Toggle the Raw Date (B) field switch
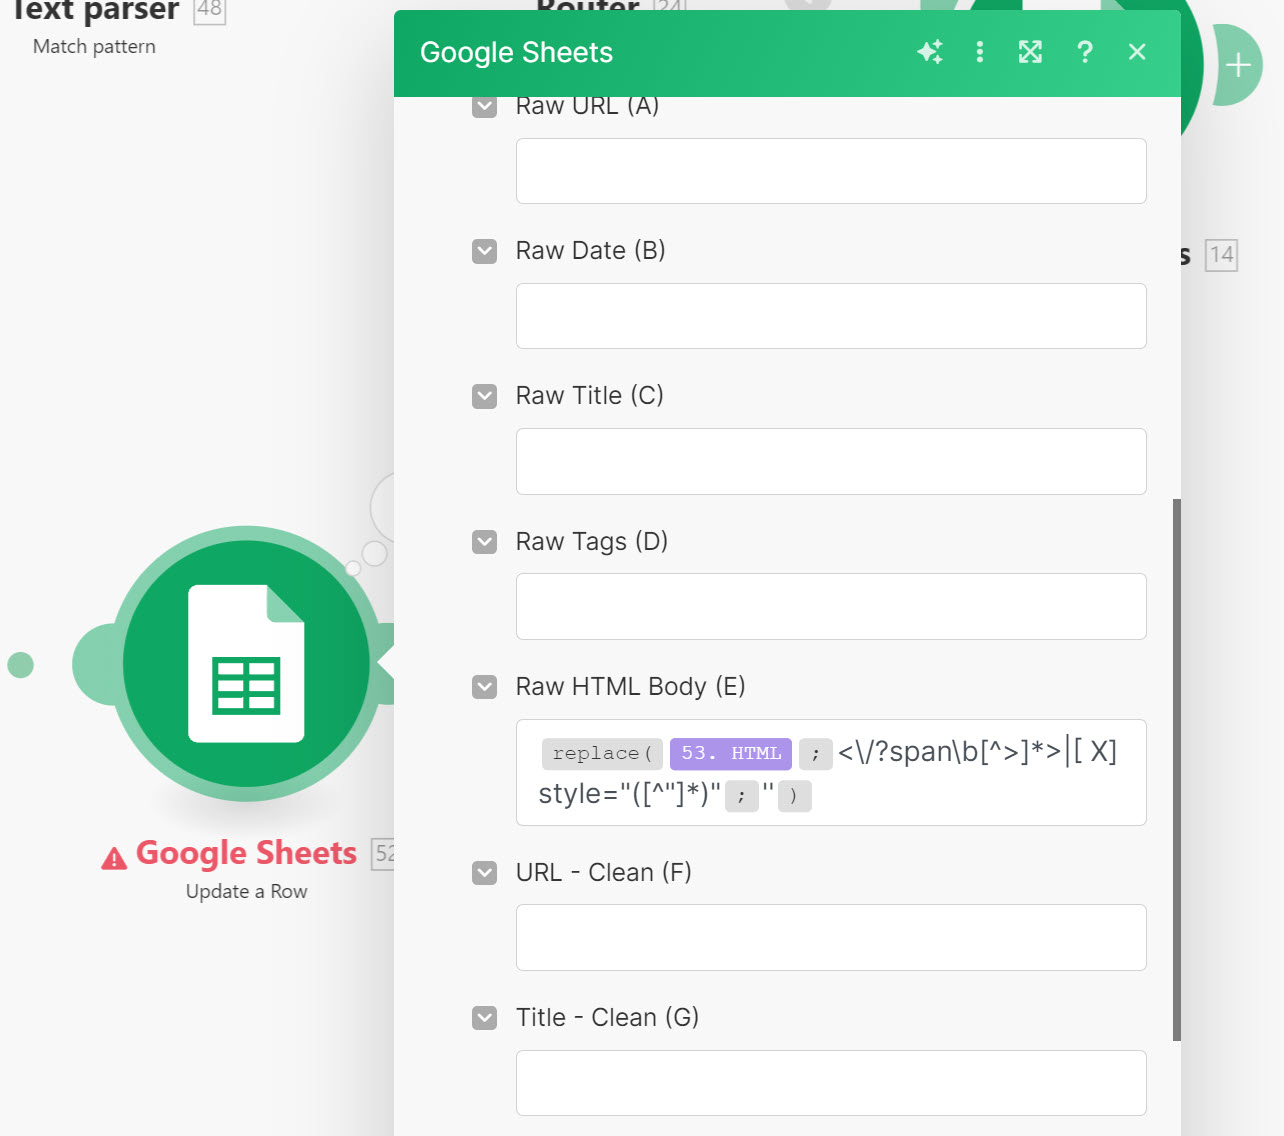This screenshot has height=1136, width=1284. [485, 251]
